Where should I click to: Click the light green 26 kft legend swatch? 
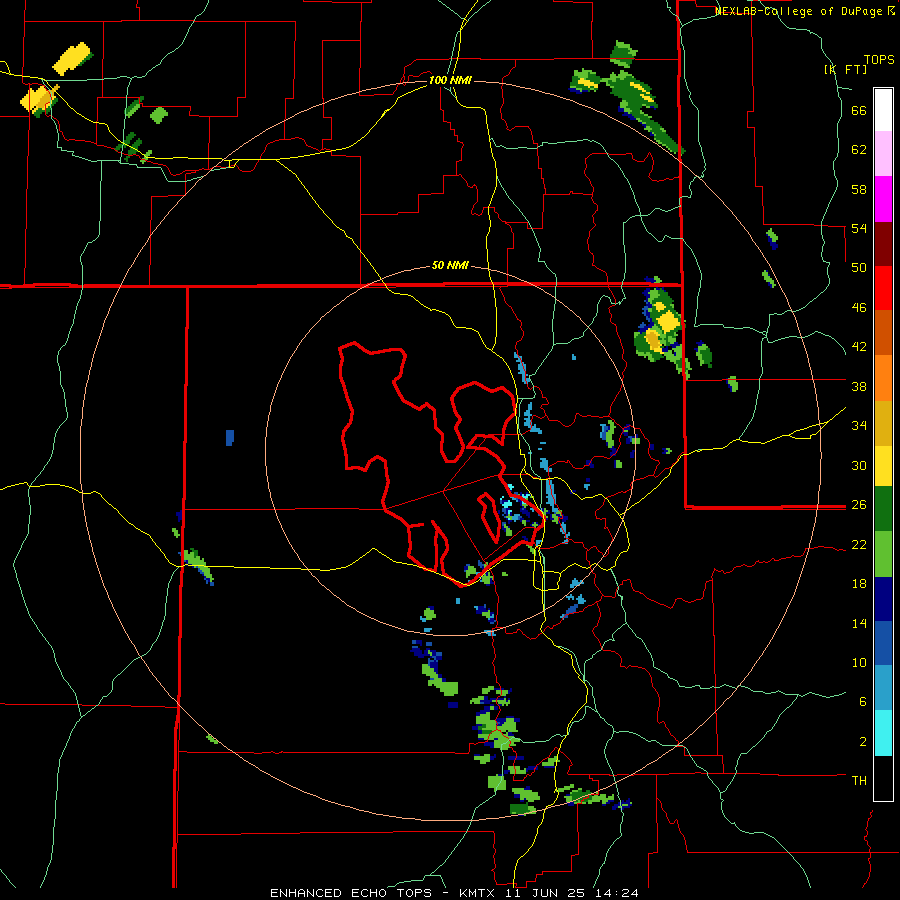[x=883, y=554]
